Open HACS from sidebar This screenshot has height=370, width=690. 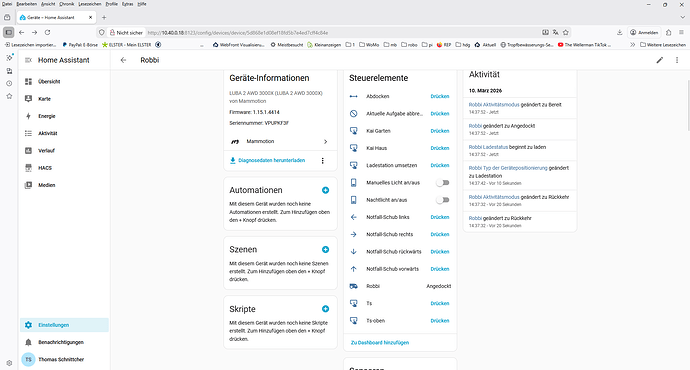click(x=64, y=168)
